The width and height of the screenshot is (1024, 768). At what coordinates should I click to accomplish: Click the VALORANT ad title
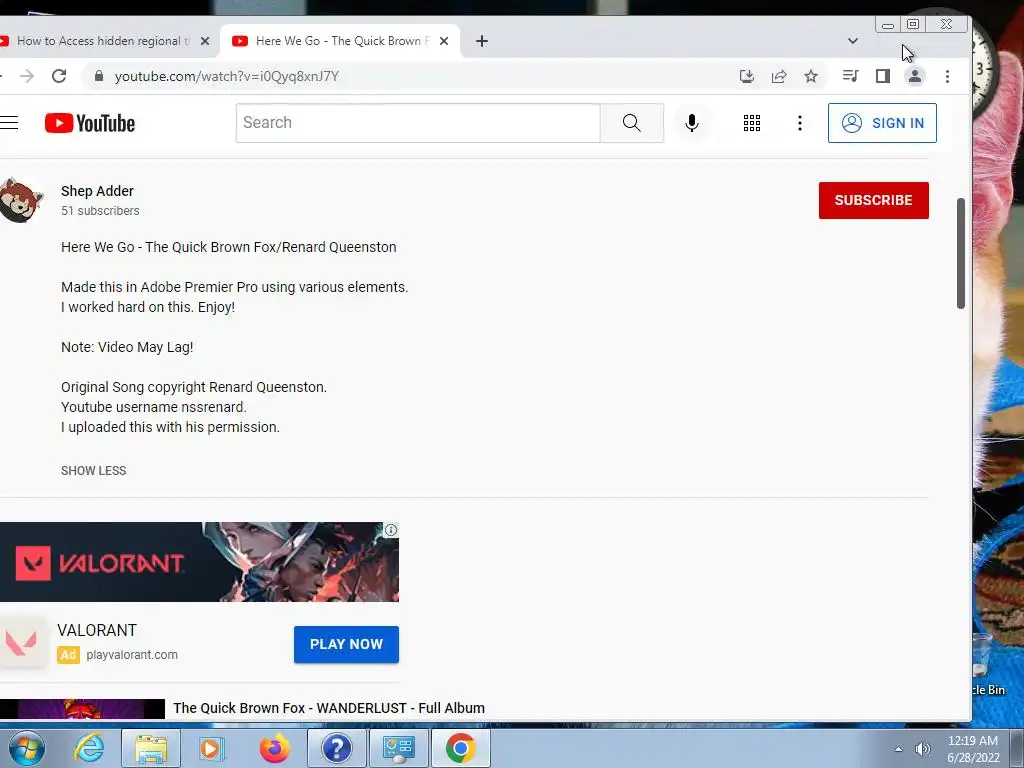[x=97, y=630]
